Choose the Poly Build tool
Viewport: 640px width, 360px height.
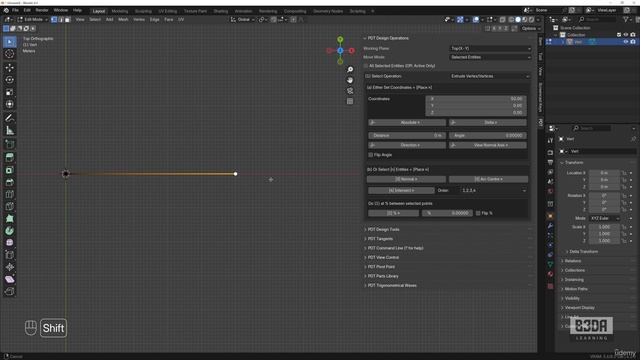pyautogui.click(x=9, y=219)
